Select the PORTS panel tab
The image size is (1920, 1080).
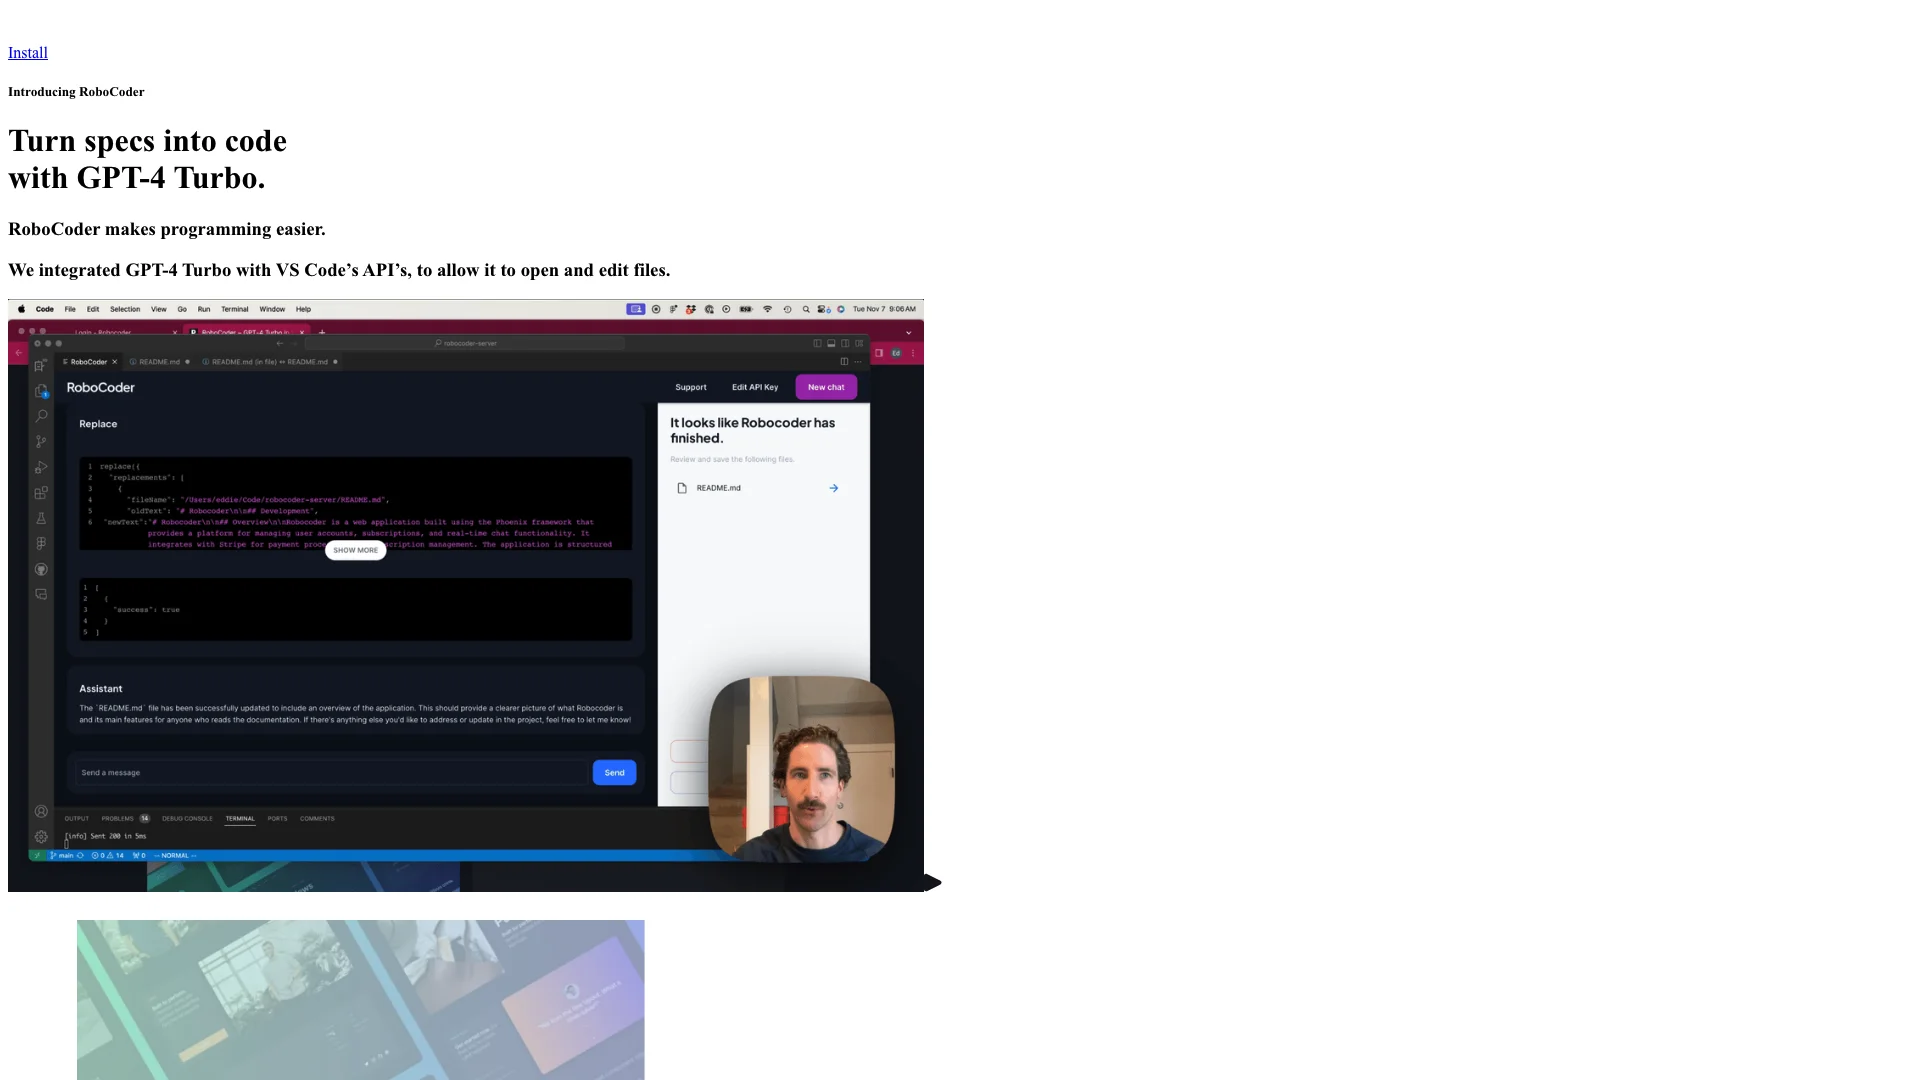[277, 818]
